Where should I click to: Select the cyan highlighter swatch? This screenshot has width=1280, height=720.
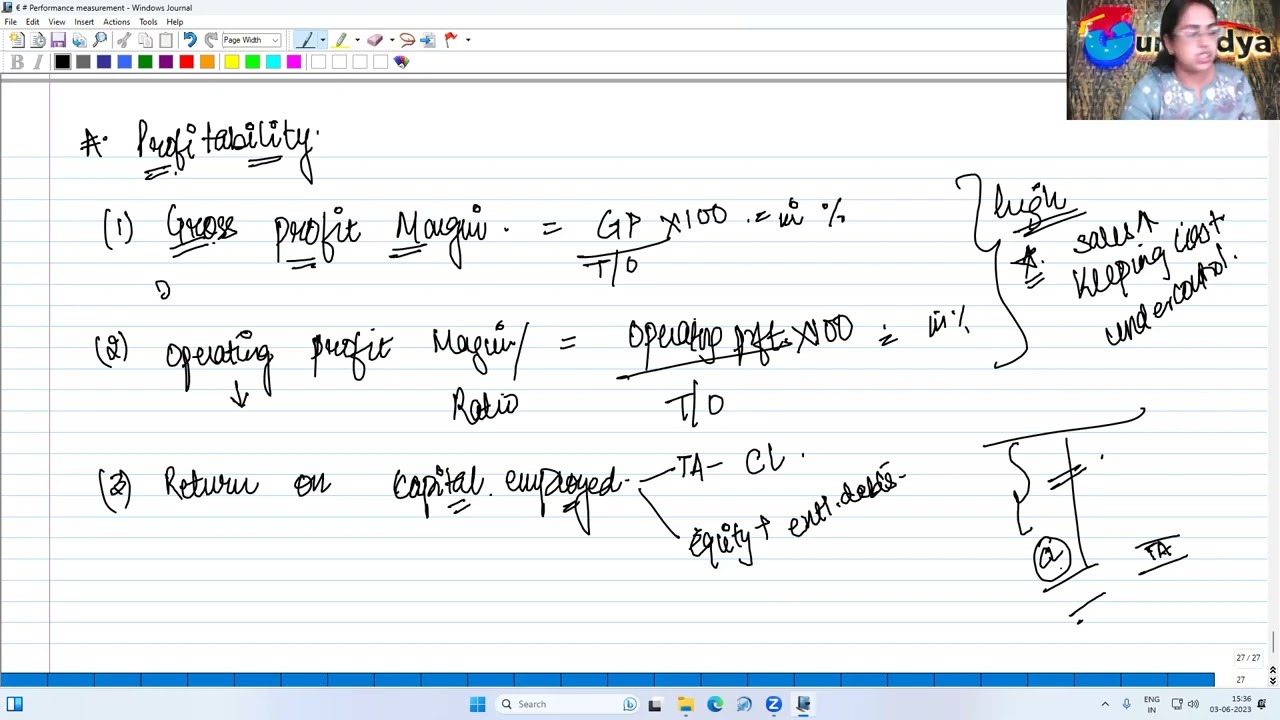click(273, 62)
